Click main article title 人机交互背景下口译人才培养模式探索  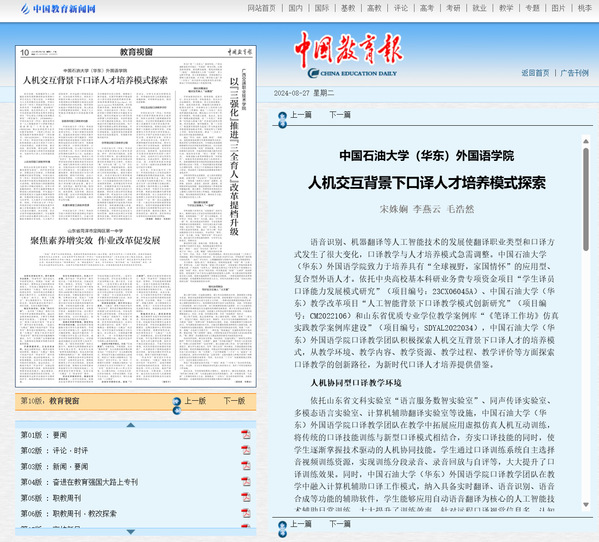click(427, 183)
